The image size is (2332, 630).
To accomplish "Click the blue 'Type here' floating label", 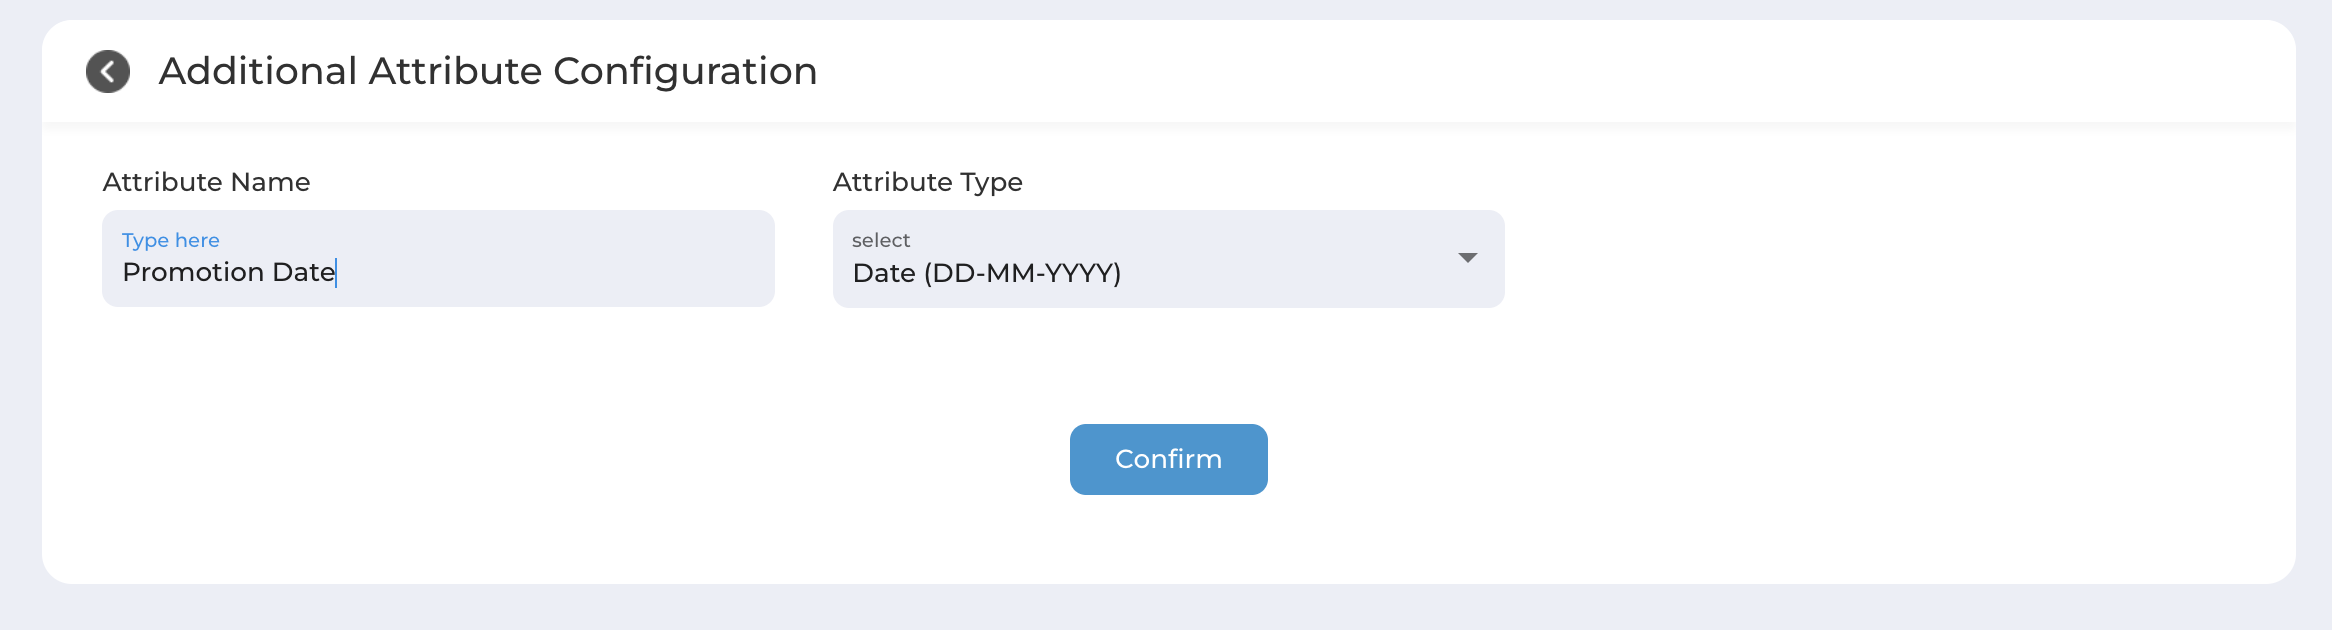I will (x=171, y=240).
